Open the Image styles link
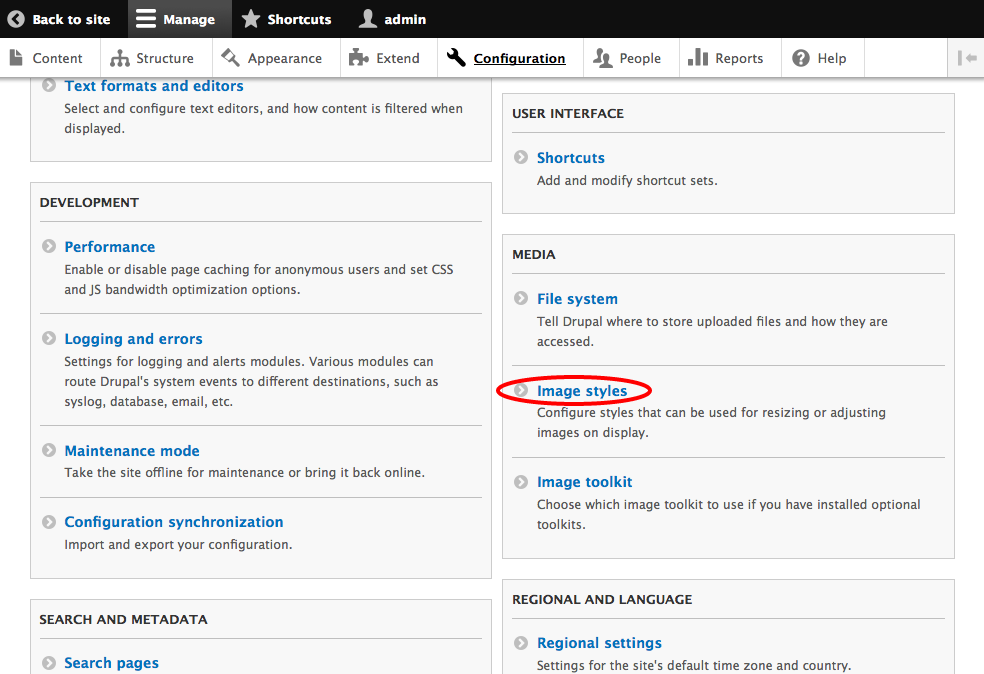 point(582,391)
